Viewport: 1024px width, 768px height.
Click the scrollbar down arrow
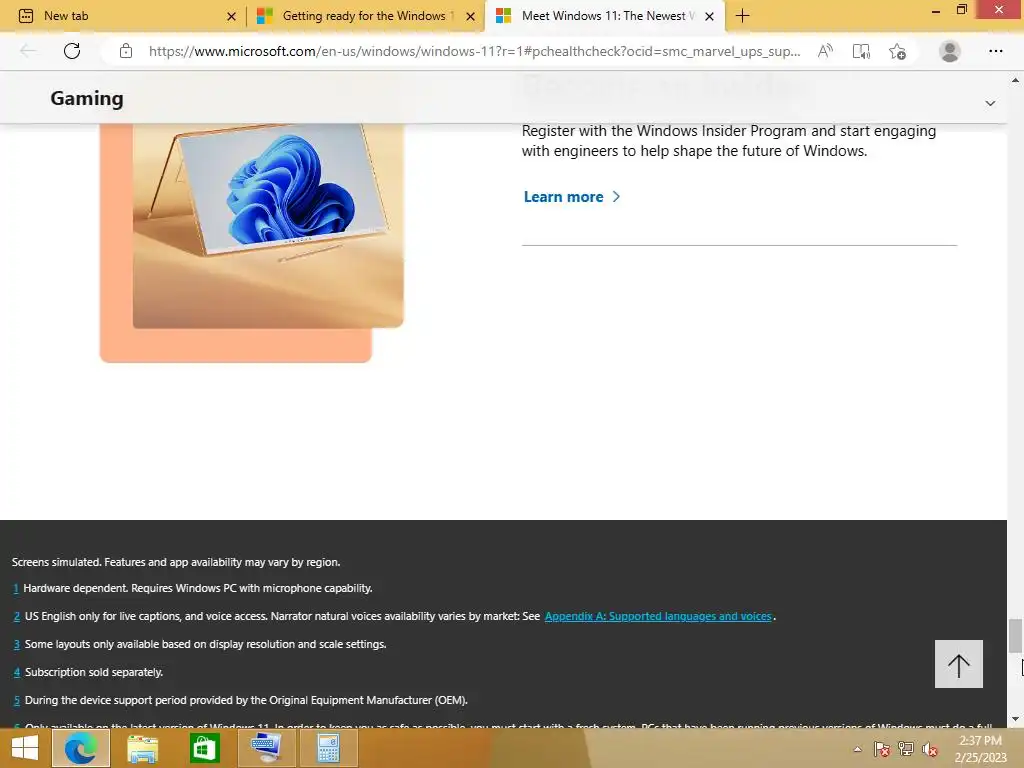[x=1015, y=719]
